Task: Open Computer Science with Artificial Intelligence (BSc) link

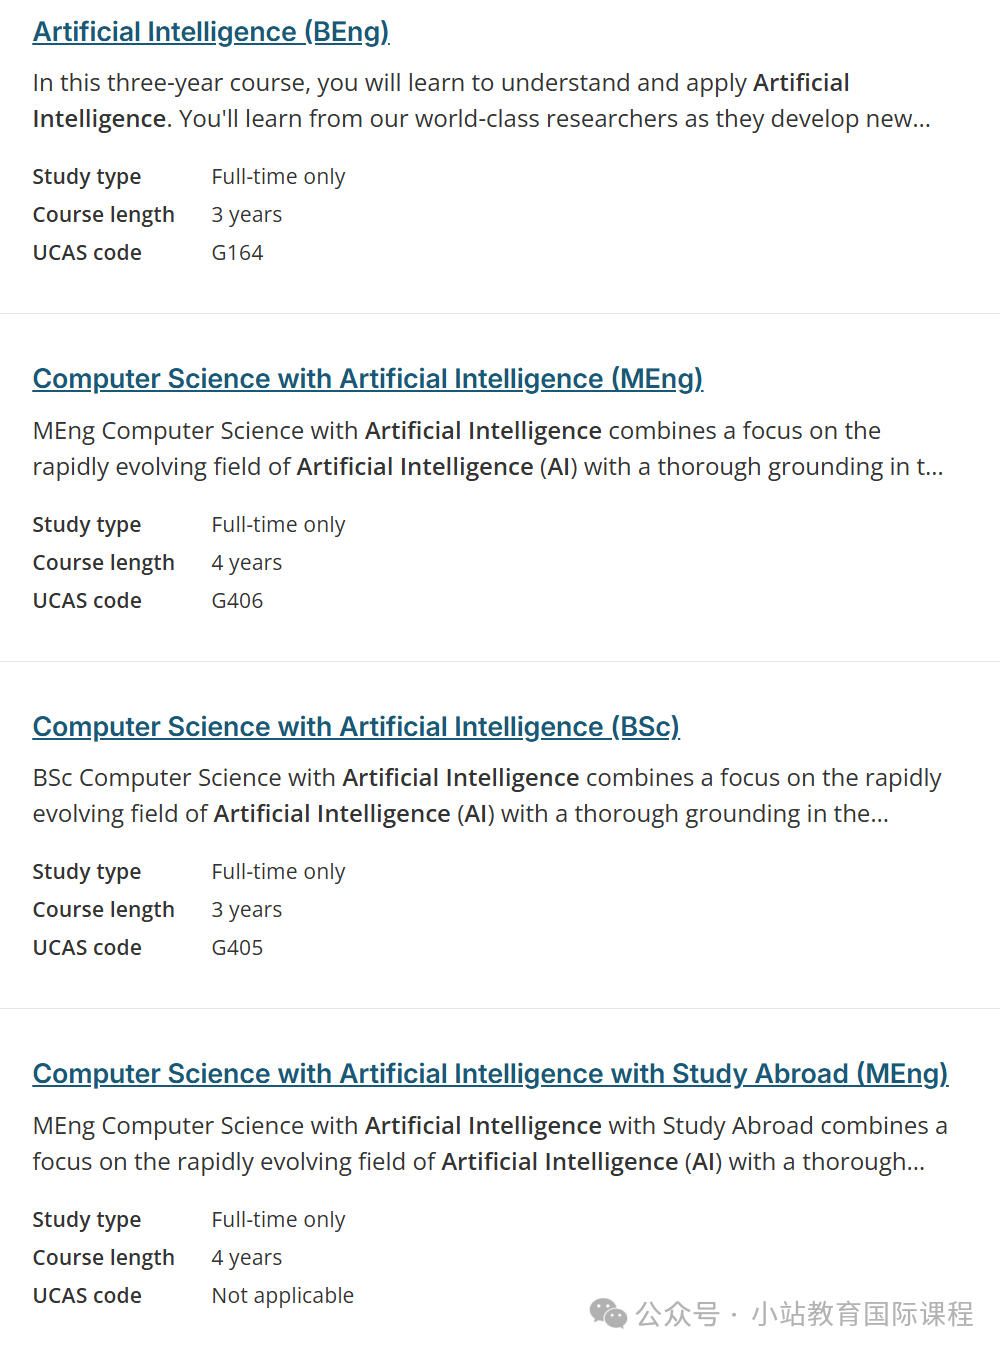Action: pos(356,727)
